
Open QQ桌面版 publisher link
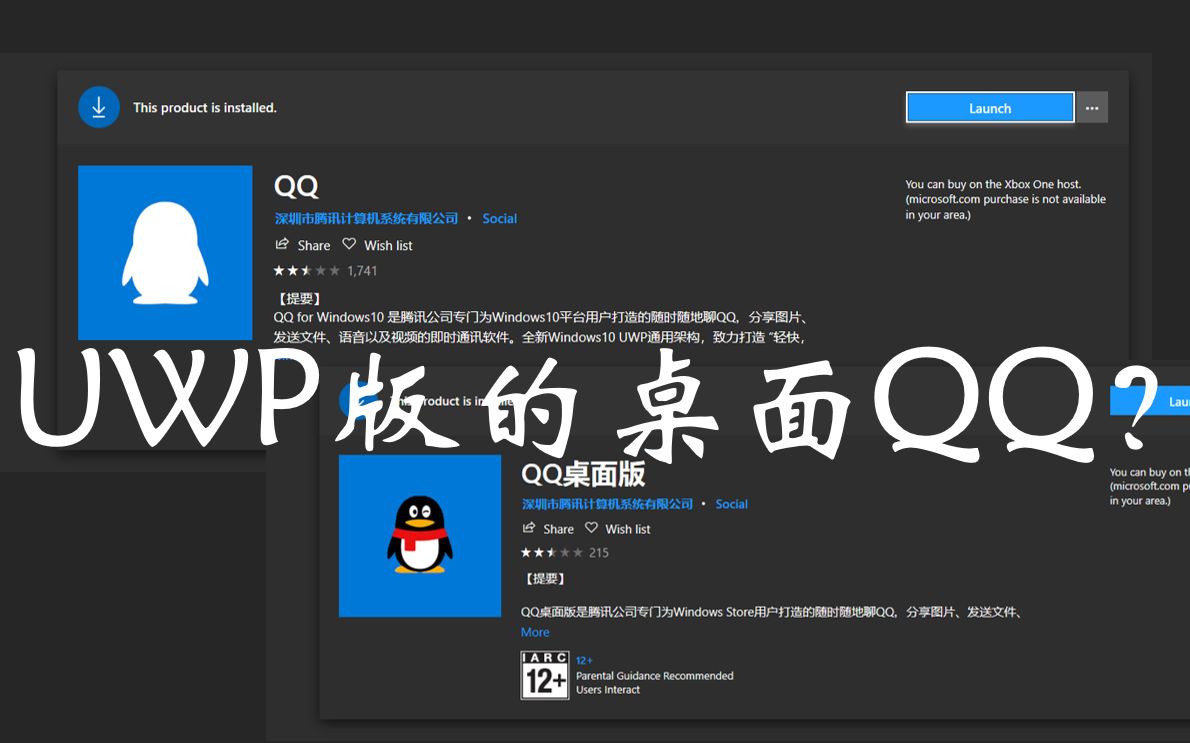607,504
